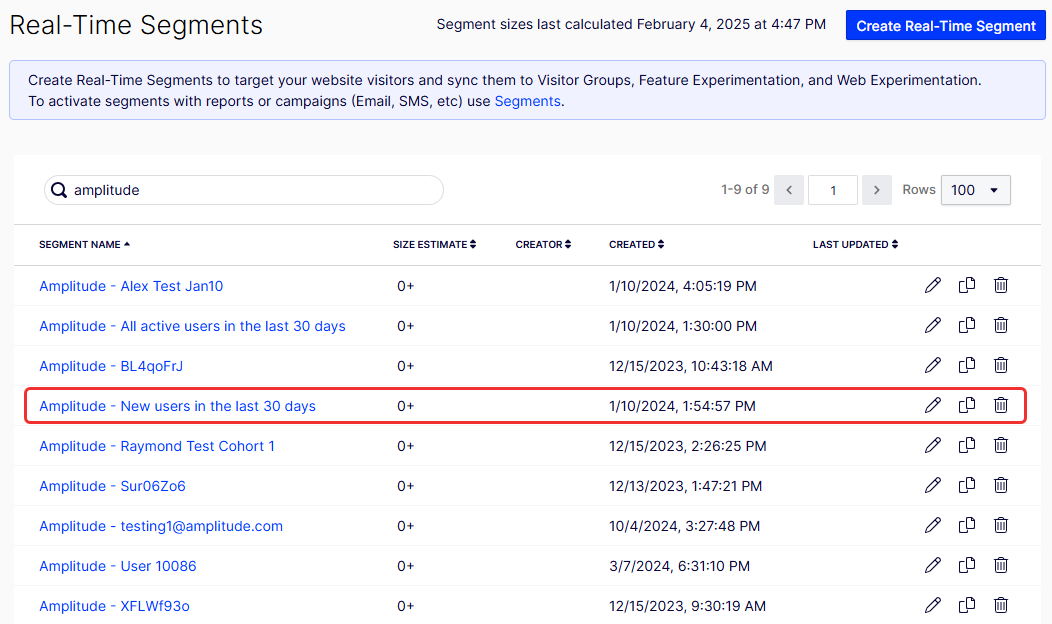
Task: Open Amplitude - Alex Test Jan10
Action: pos(131,286)
